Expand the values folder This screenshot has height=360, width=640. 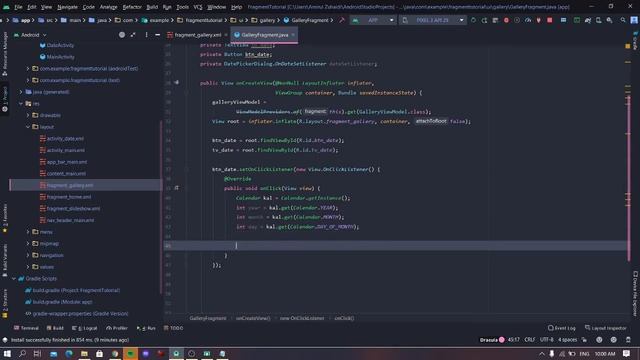point(28,267)
